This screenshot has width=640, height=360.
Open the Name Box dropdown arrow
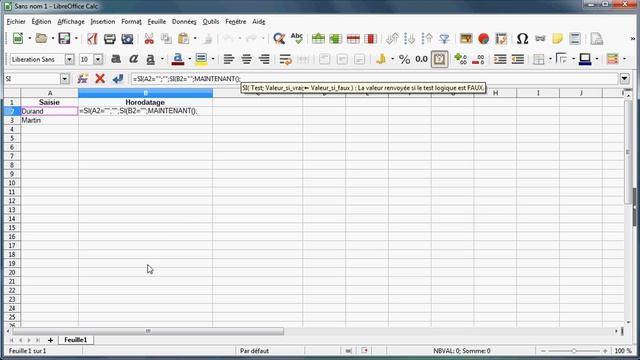point(64,79)
